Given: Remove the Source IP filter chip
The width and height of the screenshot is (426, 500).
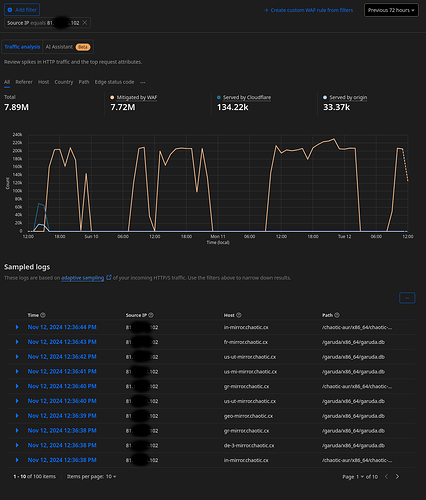Looking at the screenshot, I should click(85, 23).
